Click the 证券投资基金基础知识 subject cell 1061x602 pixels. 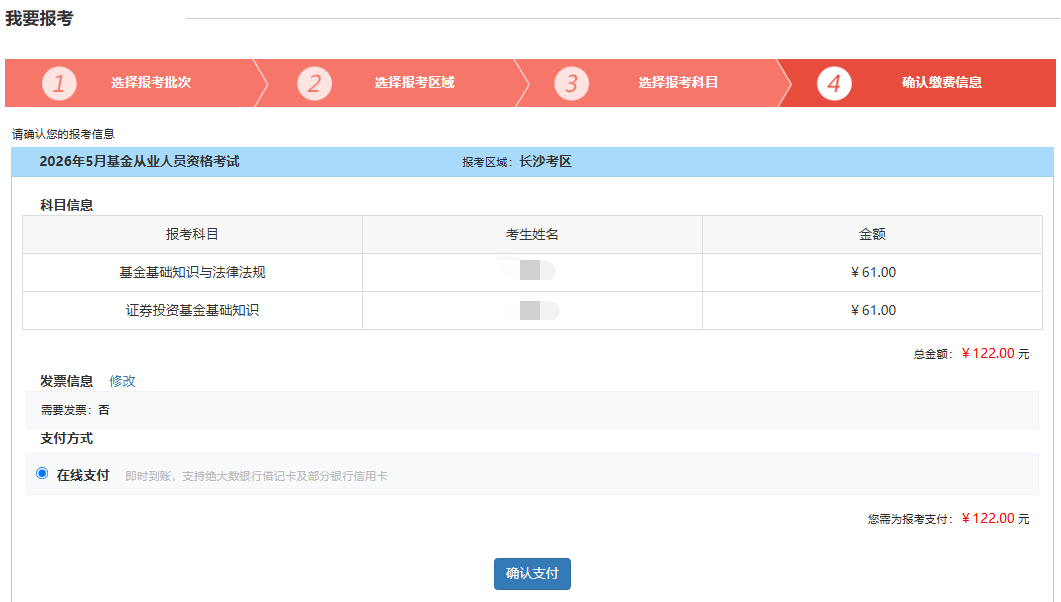(x=192, y=310)
